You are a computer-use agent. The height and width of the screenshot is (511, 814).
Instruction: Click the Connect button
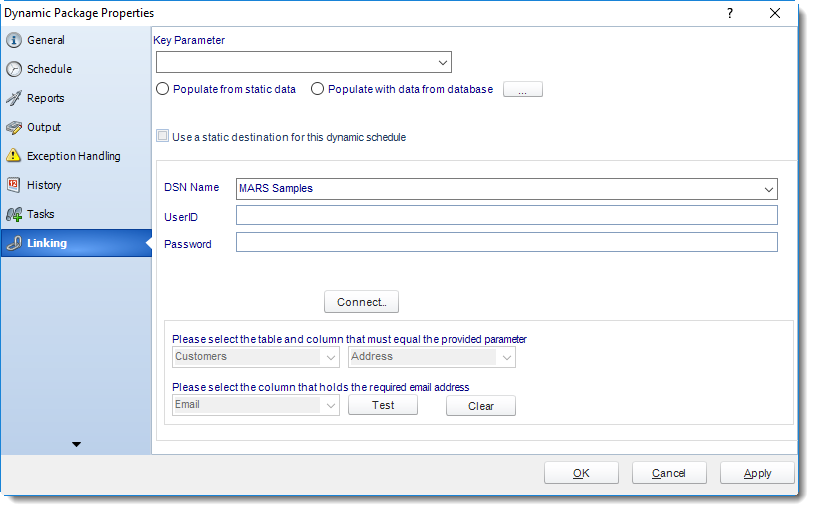coord(361,302)
